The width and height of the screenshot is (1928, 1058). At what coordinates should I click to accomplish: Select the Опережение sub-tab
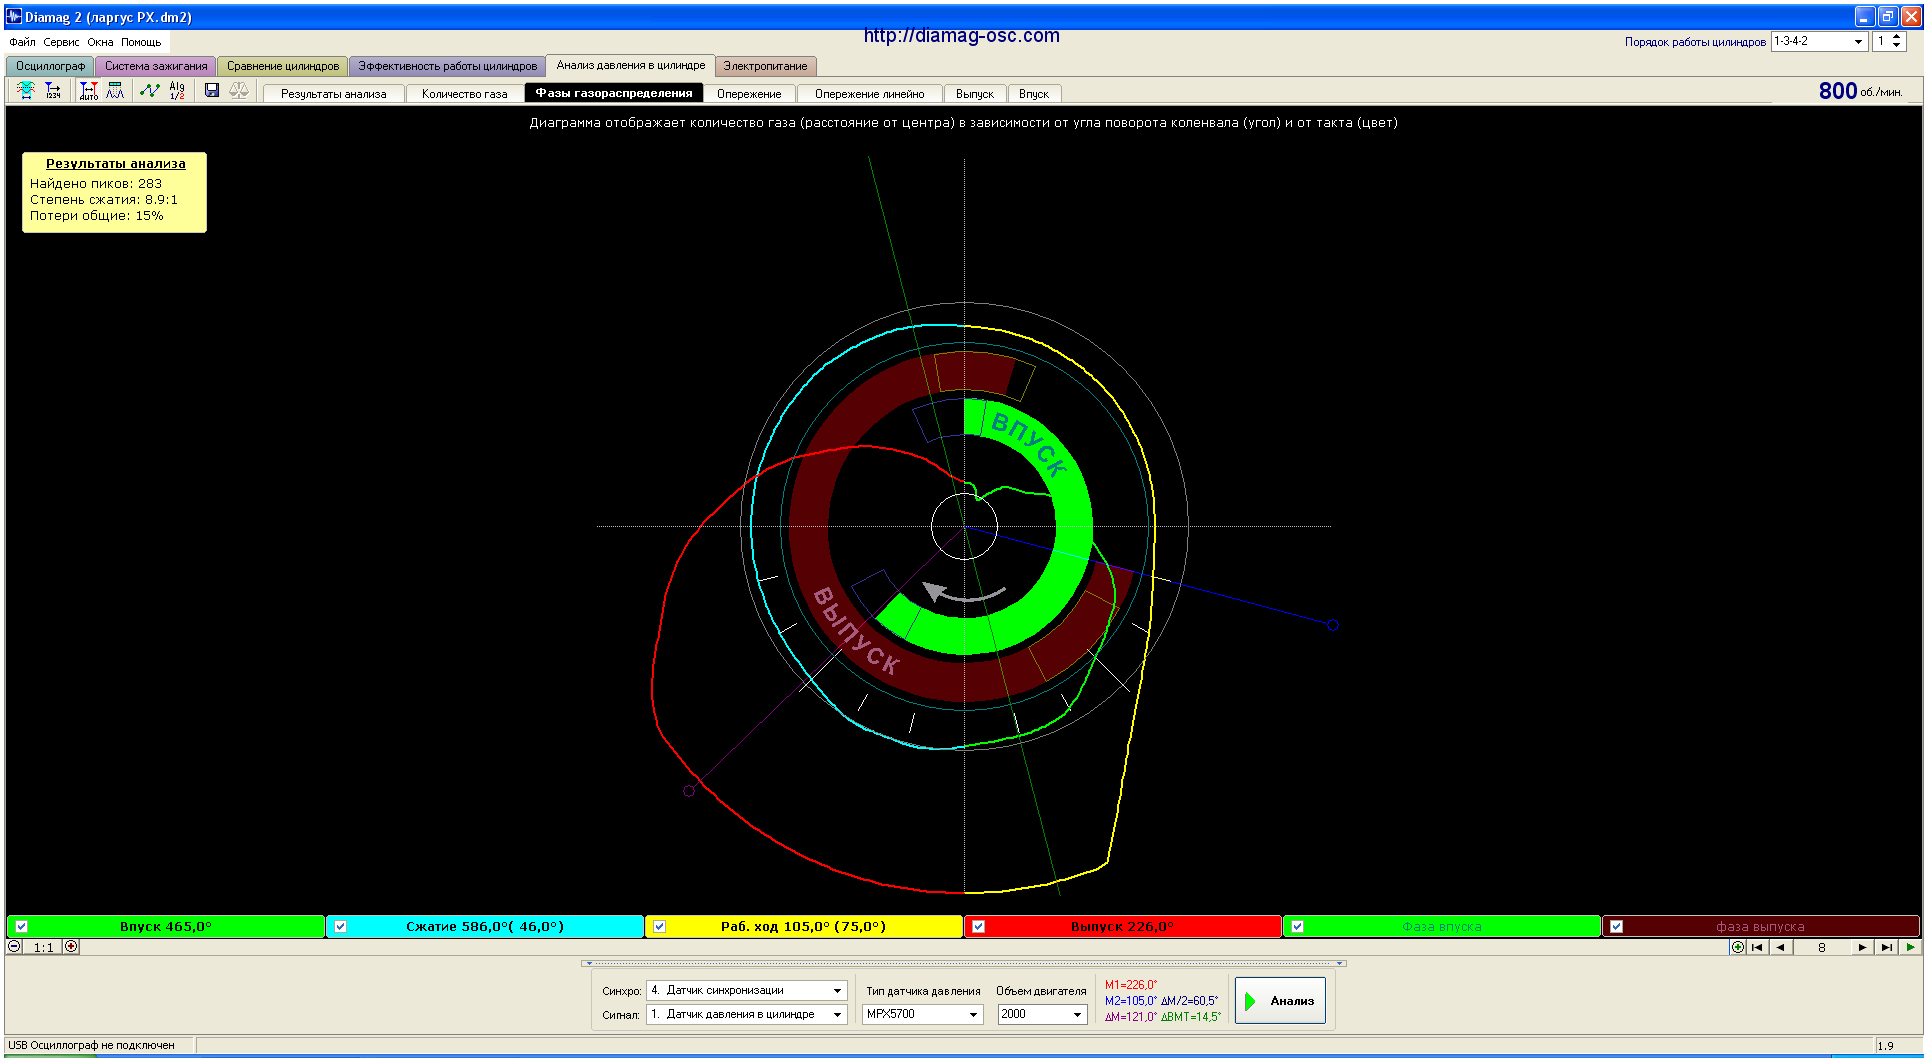(749, 93)
